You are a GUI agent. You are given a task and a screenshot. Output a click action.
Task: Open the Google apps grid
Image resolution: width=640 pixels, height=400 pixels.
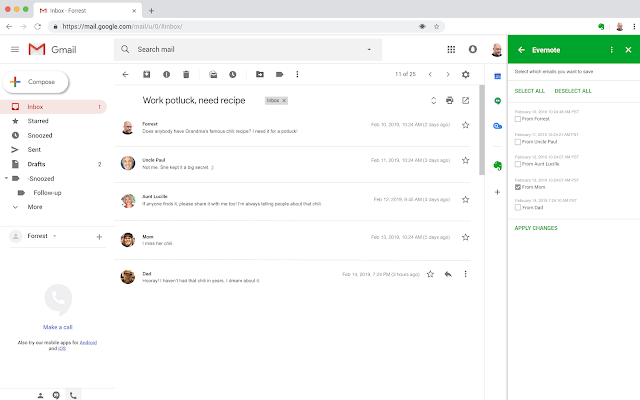point(451,49)
